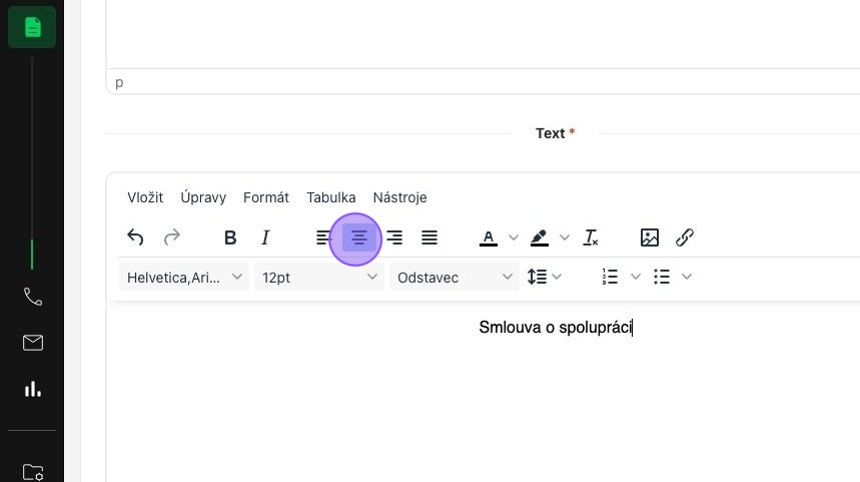The height and width of the screenshot is (482, 860).
Task: Toggle center alignment button
Action: (359, 237)
